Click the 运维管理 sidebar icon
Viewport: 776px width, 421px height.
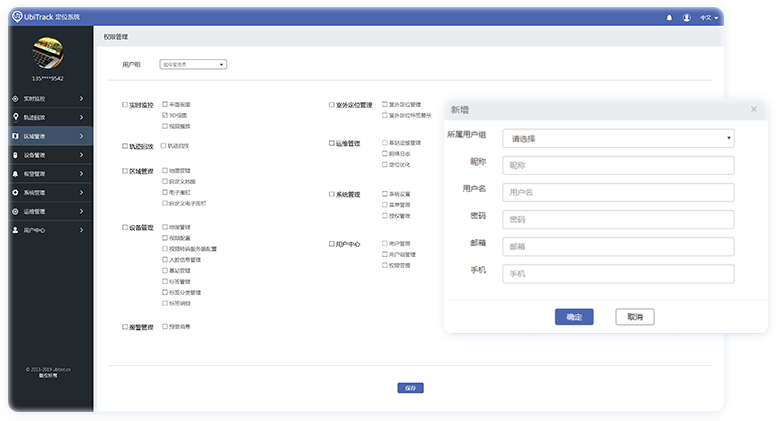[15, 211]
